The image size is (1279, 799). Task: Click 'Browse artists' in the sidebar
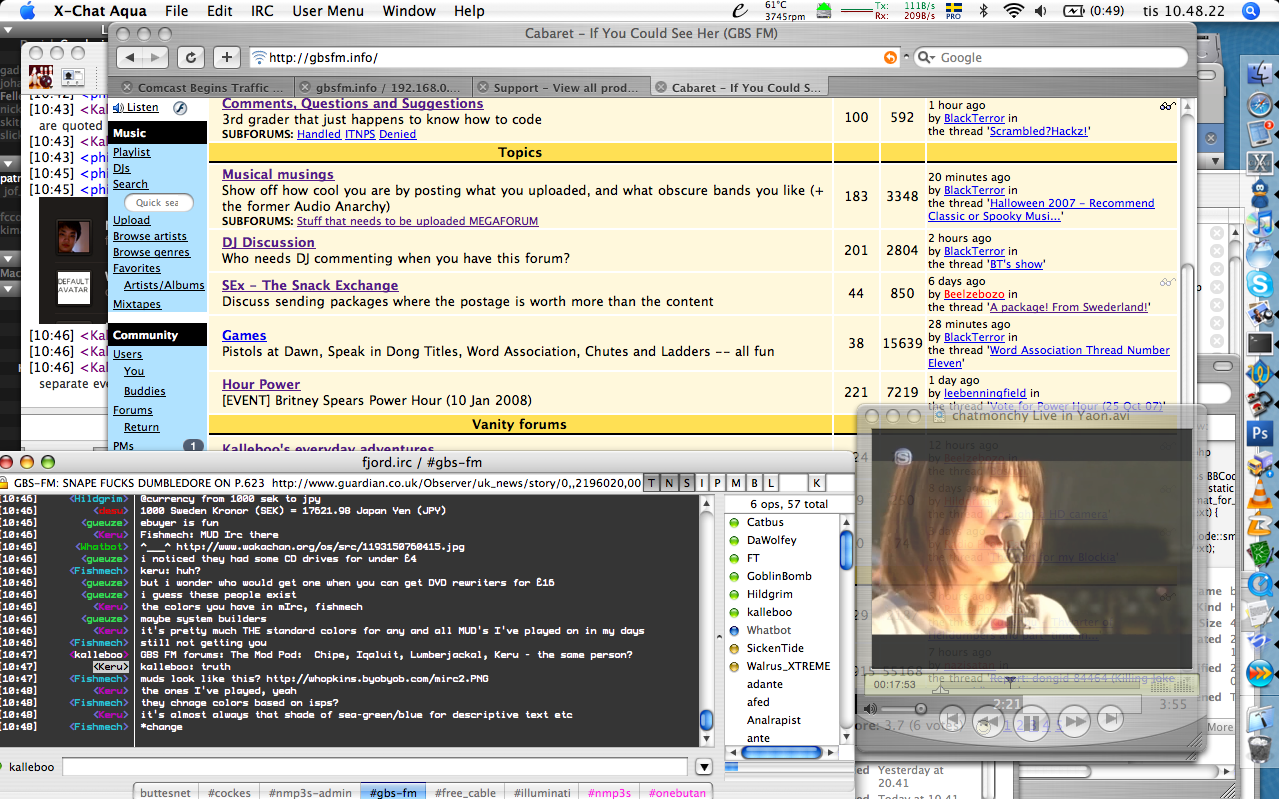pos(150,236)
